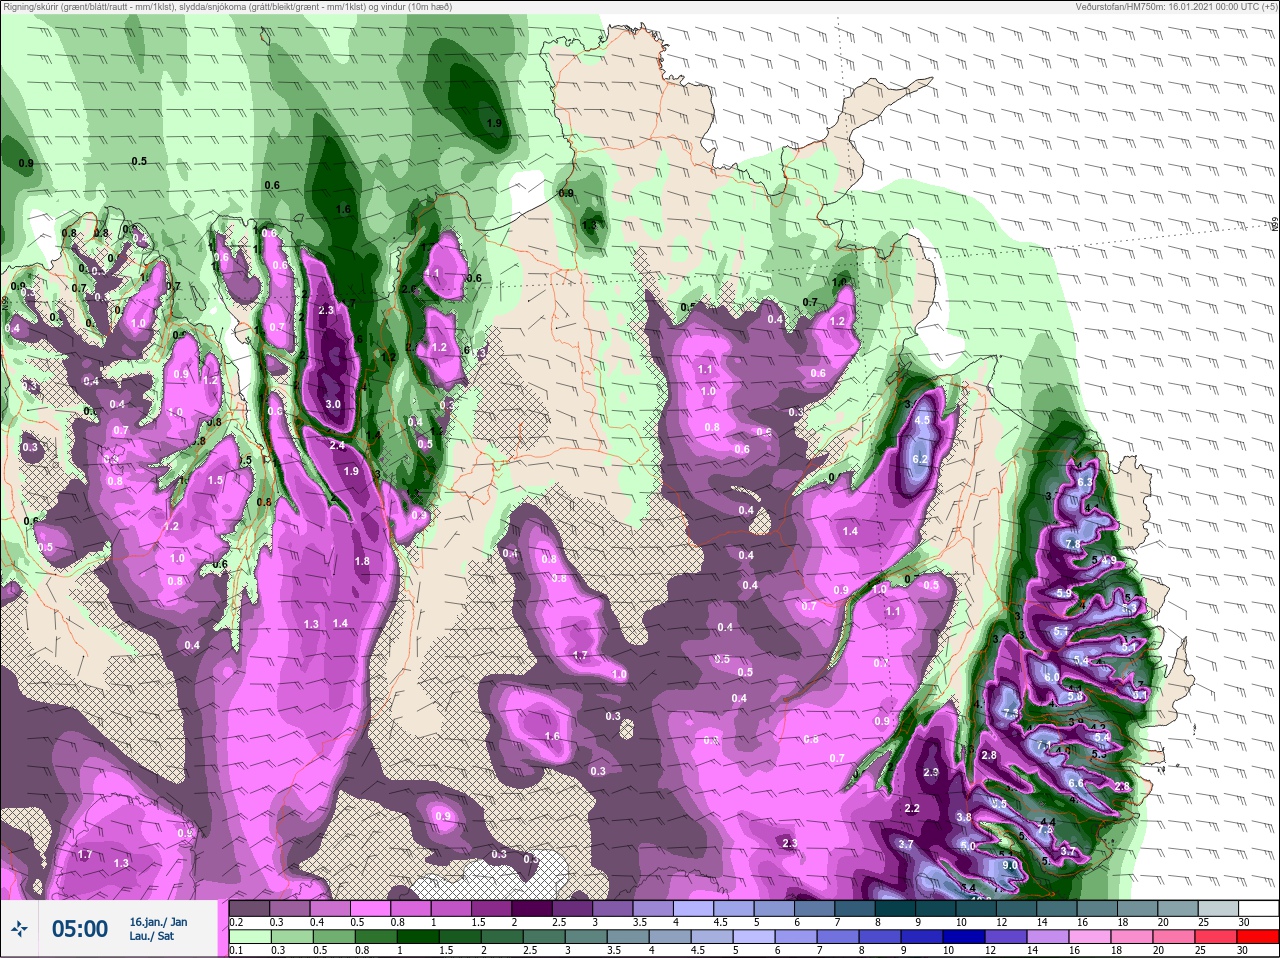Click the '6.2' snowfall value on the map
This screenshot has width=1280, height=958.
coord(921,458)
